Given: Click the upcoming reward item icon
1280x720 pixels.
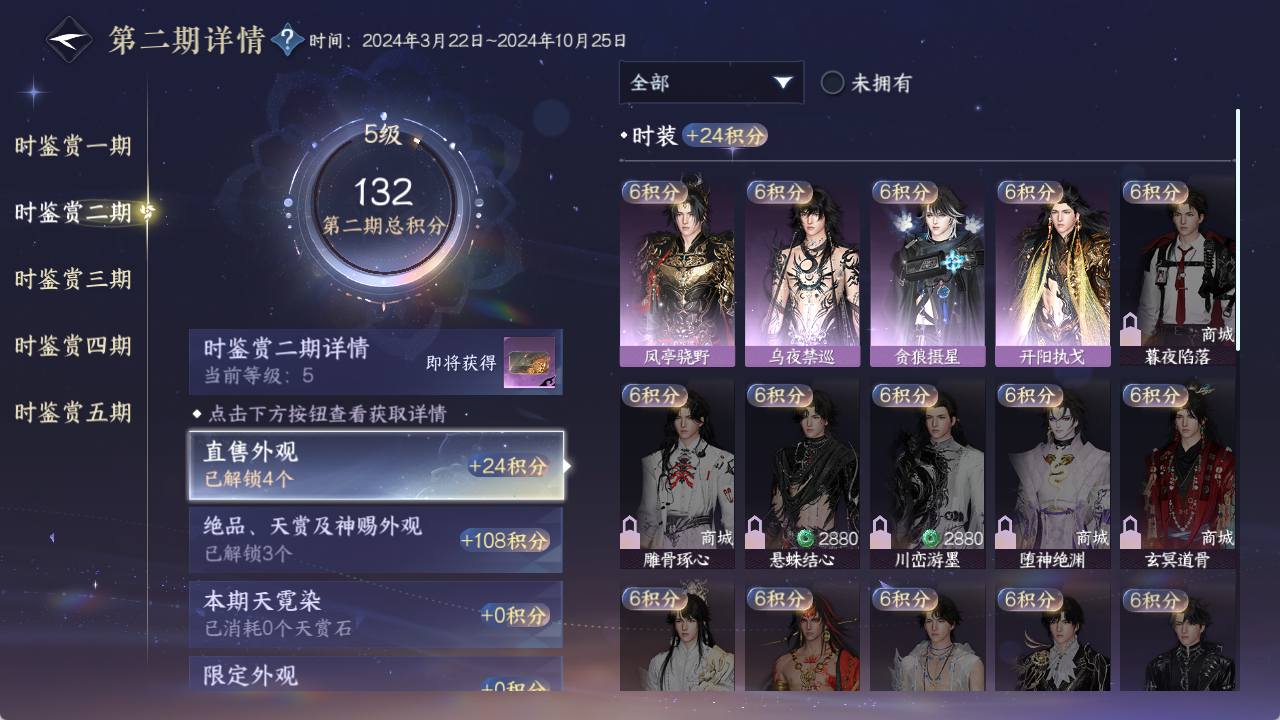Looking at the screenshot, I should (530, 363).
